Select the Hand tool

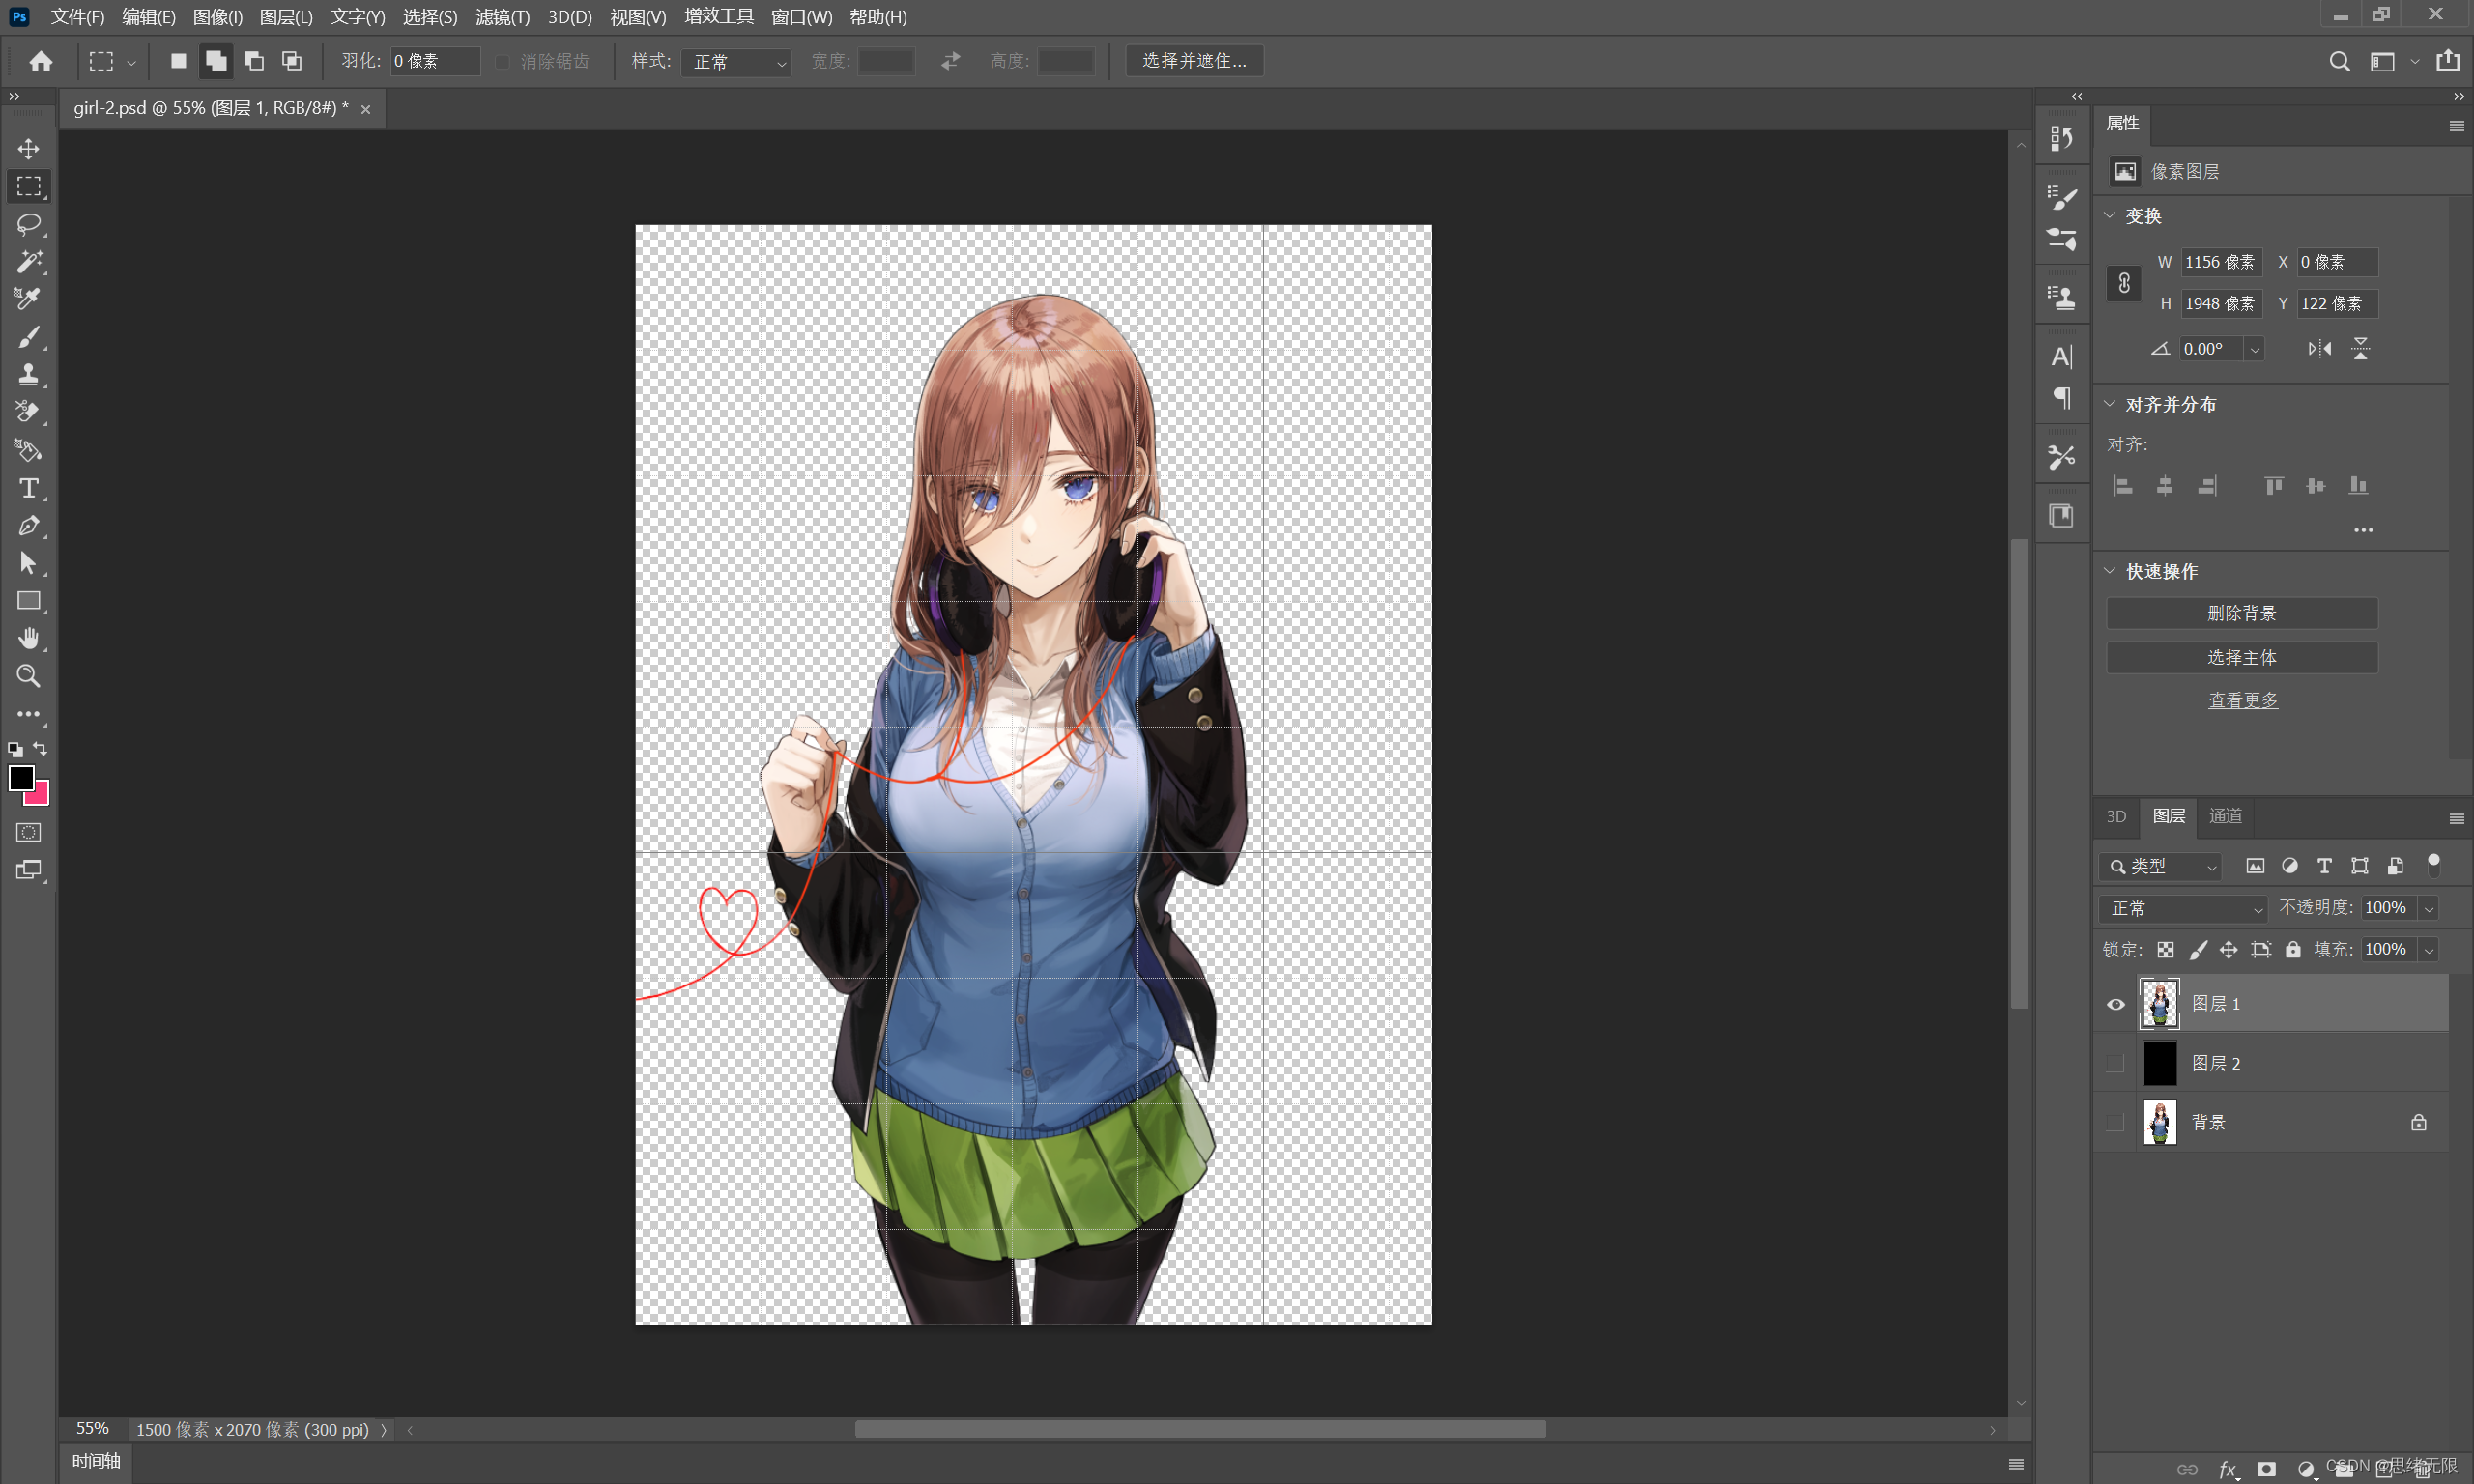28,638
